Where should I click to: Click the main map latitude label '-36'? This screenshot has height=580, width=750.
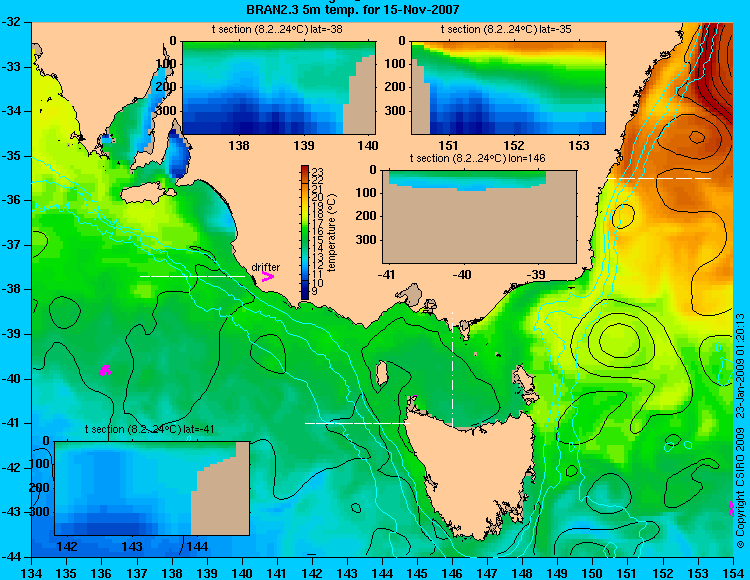tap(11, 200)
